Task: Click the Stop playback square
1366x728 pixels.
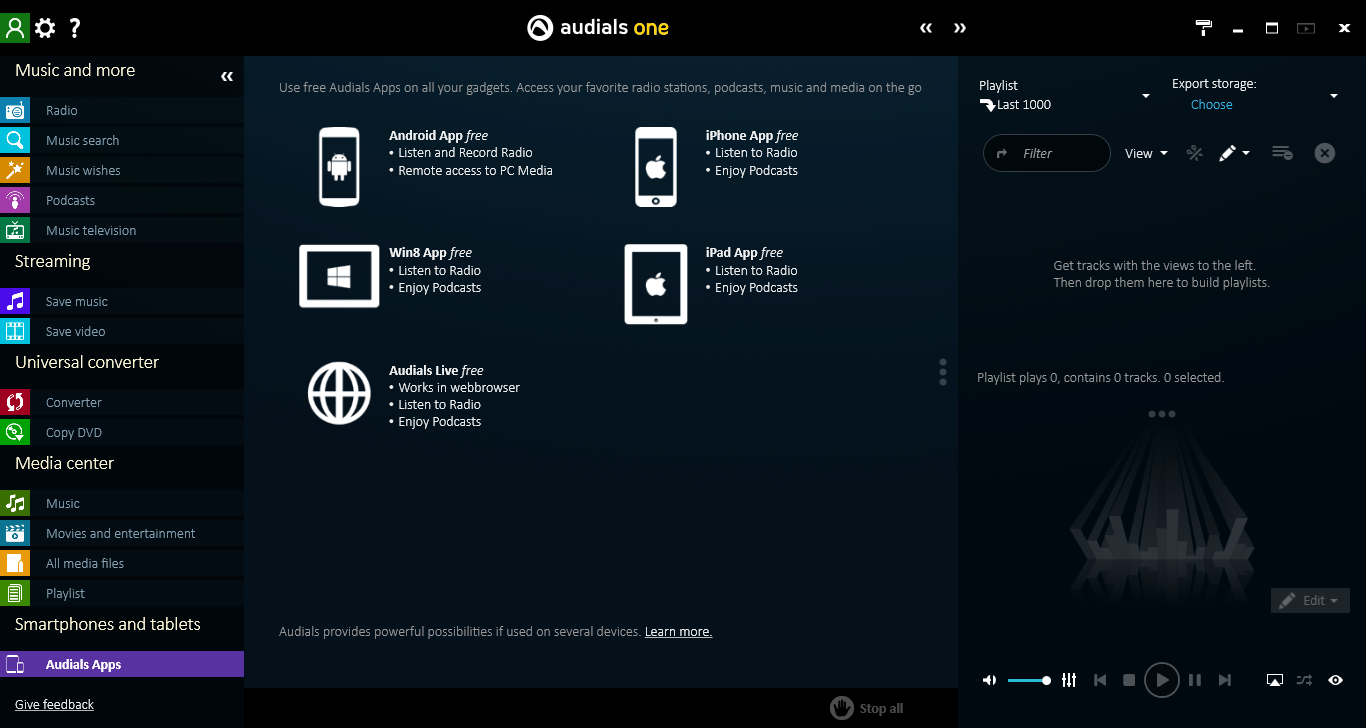Action: coord(1129,680)
